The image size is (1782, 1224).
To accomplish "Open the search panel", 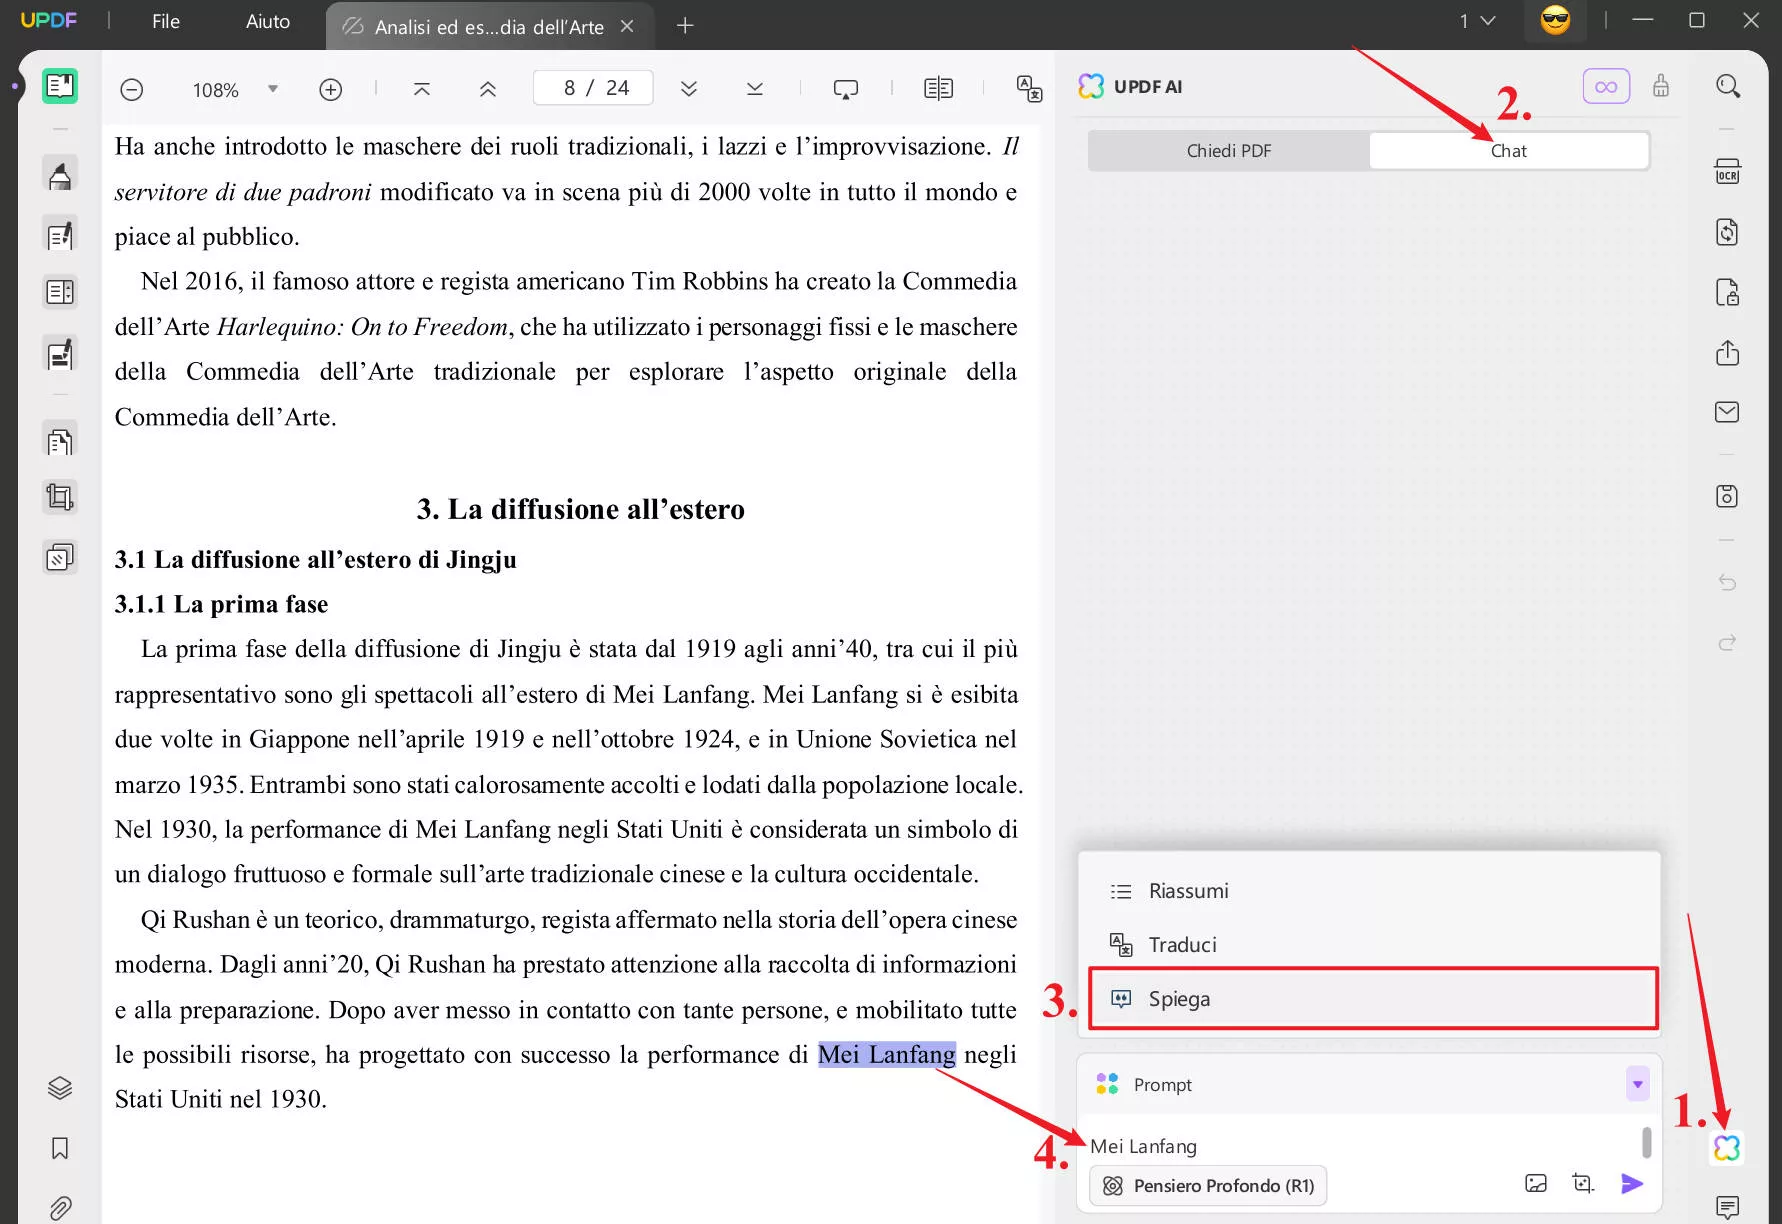I will (x=1728, y=87).
